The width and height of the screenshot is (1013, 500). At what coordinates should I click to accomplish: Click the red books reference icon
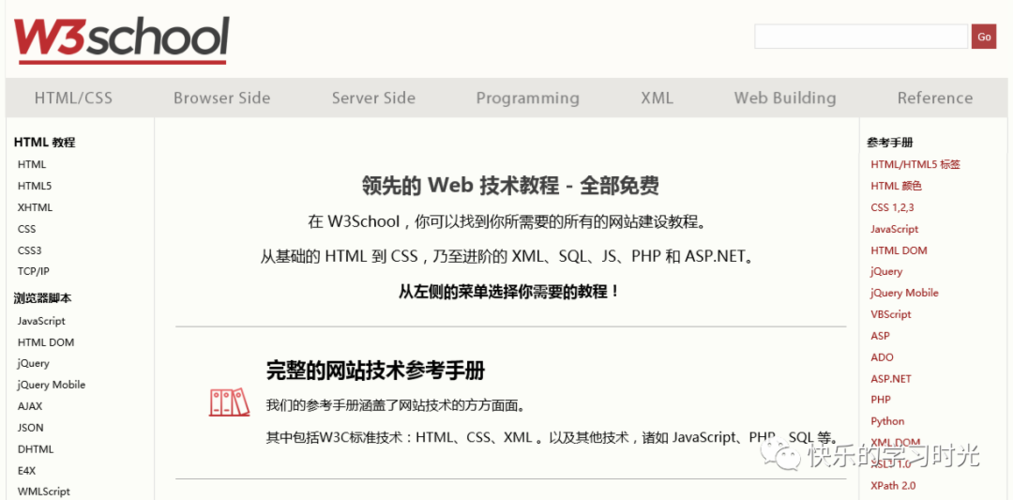(229, 402)
